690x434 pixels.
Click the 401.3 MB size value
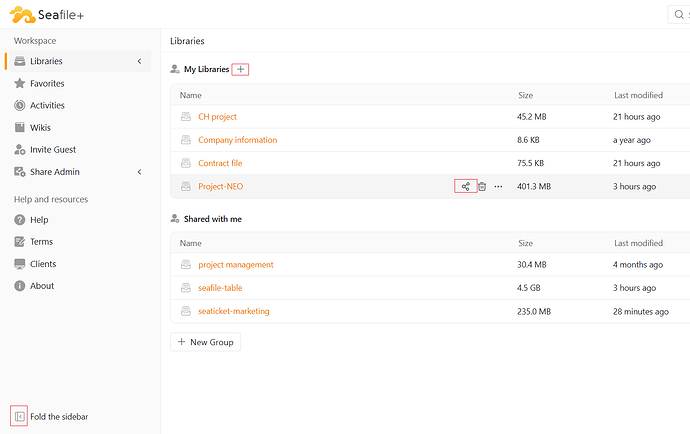tap(534, 187)
